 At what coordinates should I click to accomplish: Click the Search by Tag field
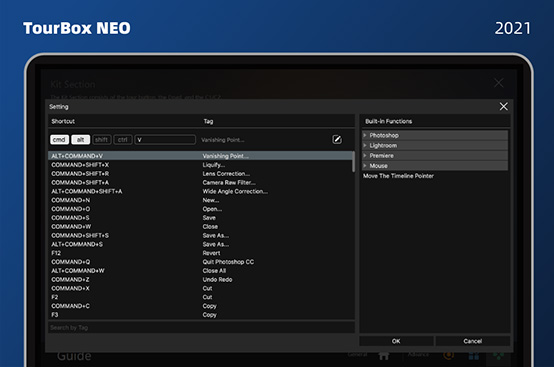tap(201, 327)
